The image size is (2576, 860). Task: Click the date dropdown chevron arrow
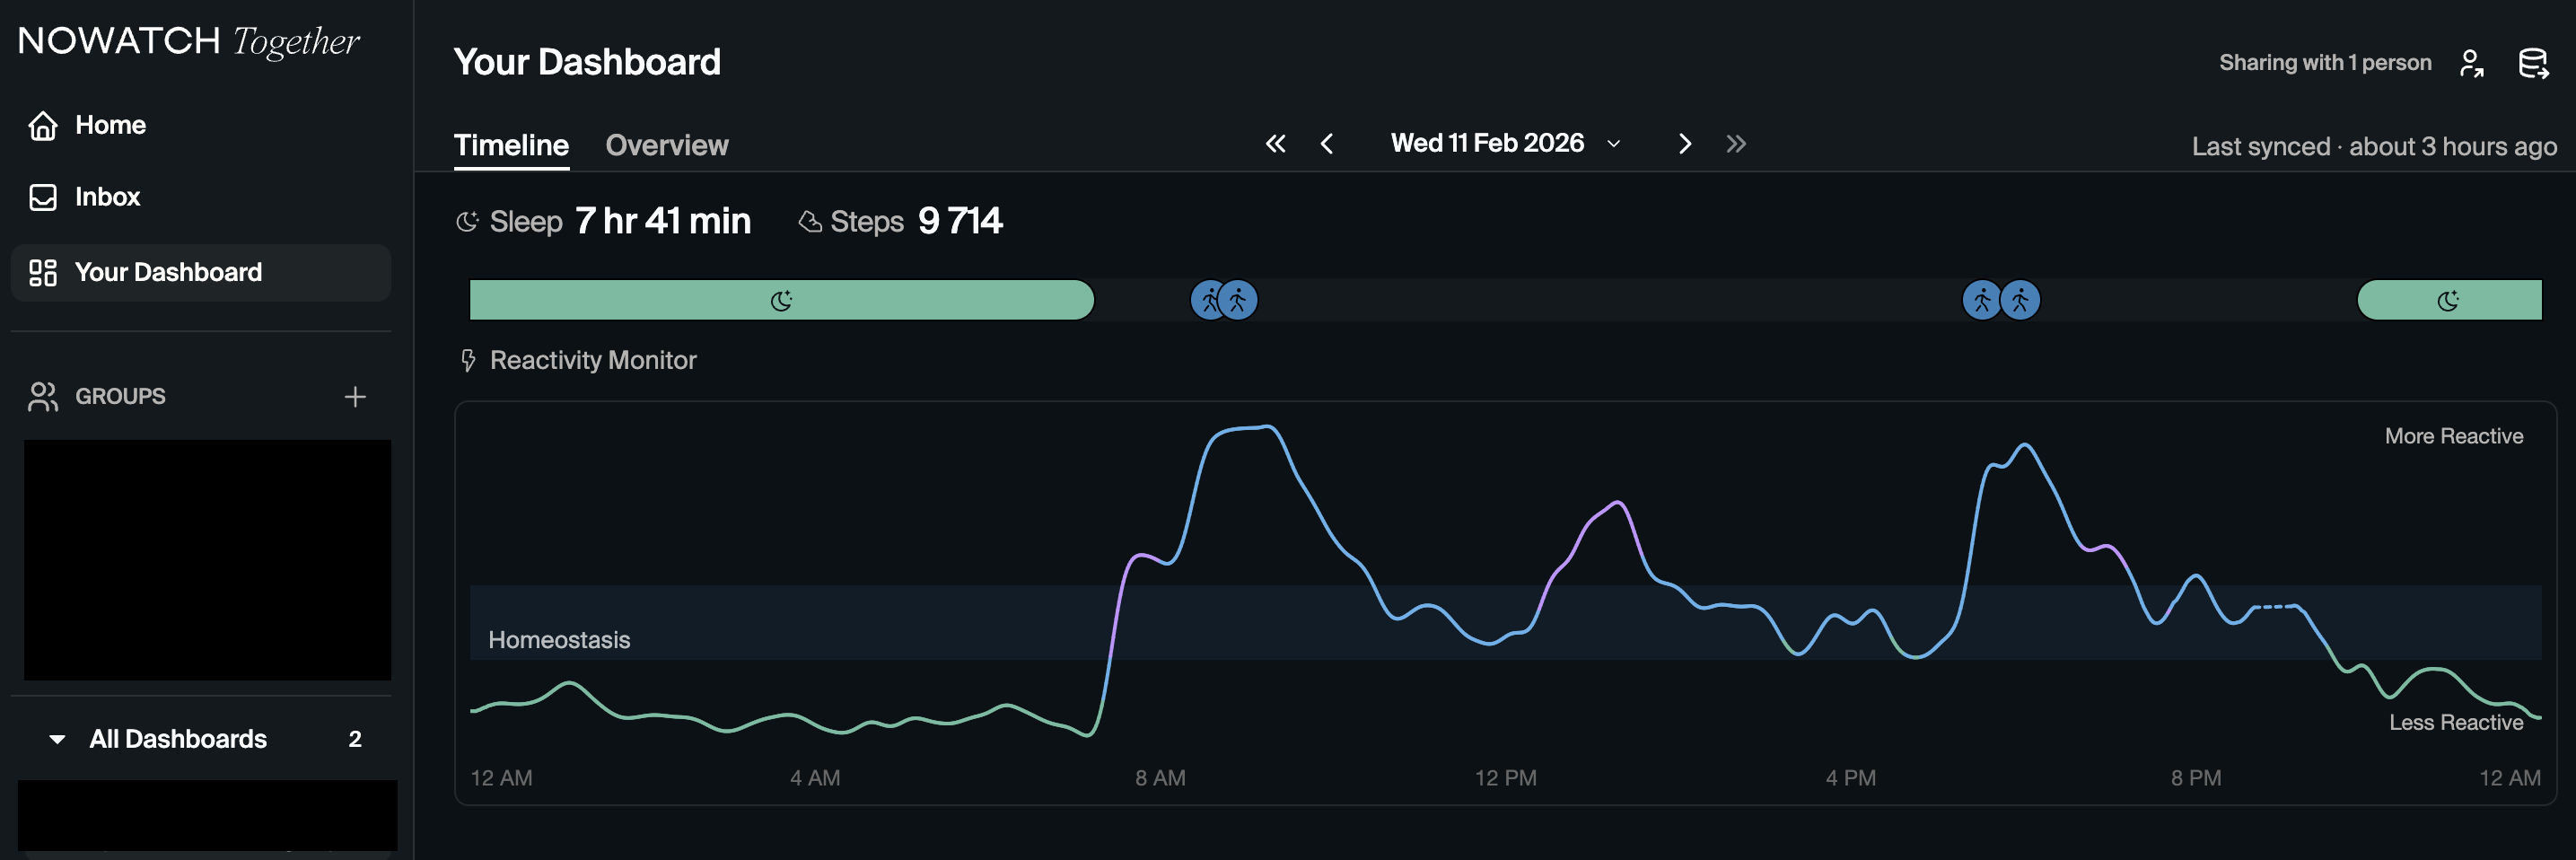[x=1613, y=144]
